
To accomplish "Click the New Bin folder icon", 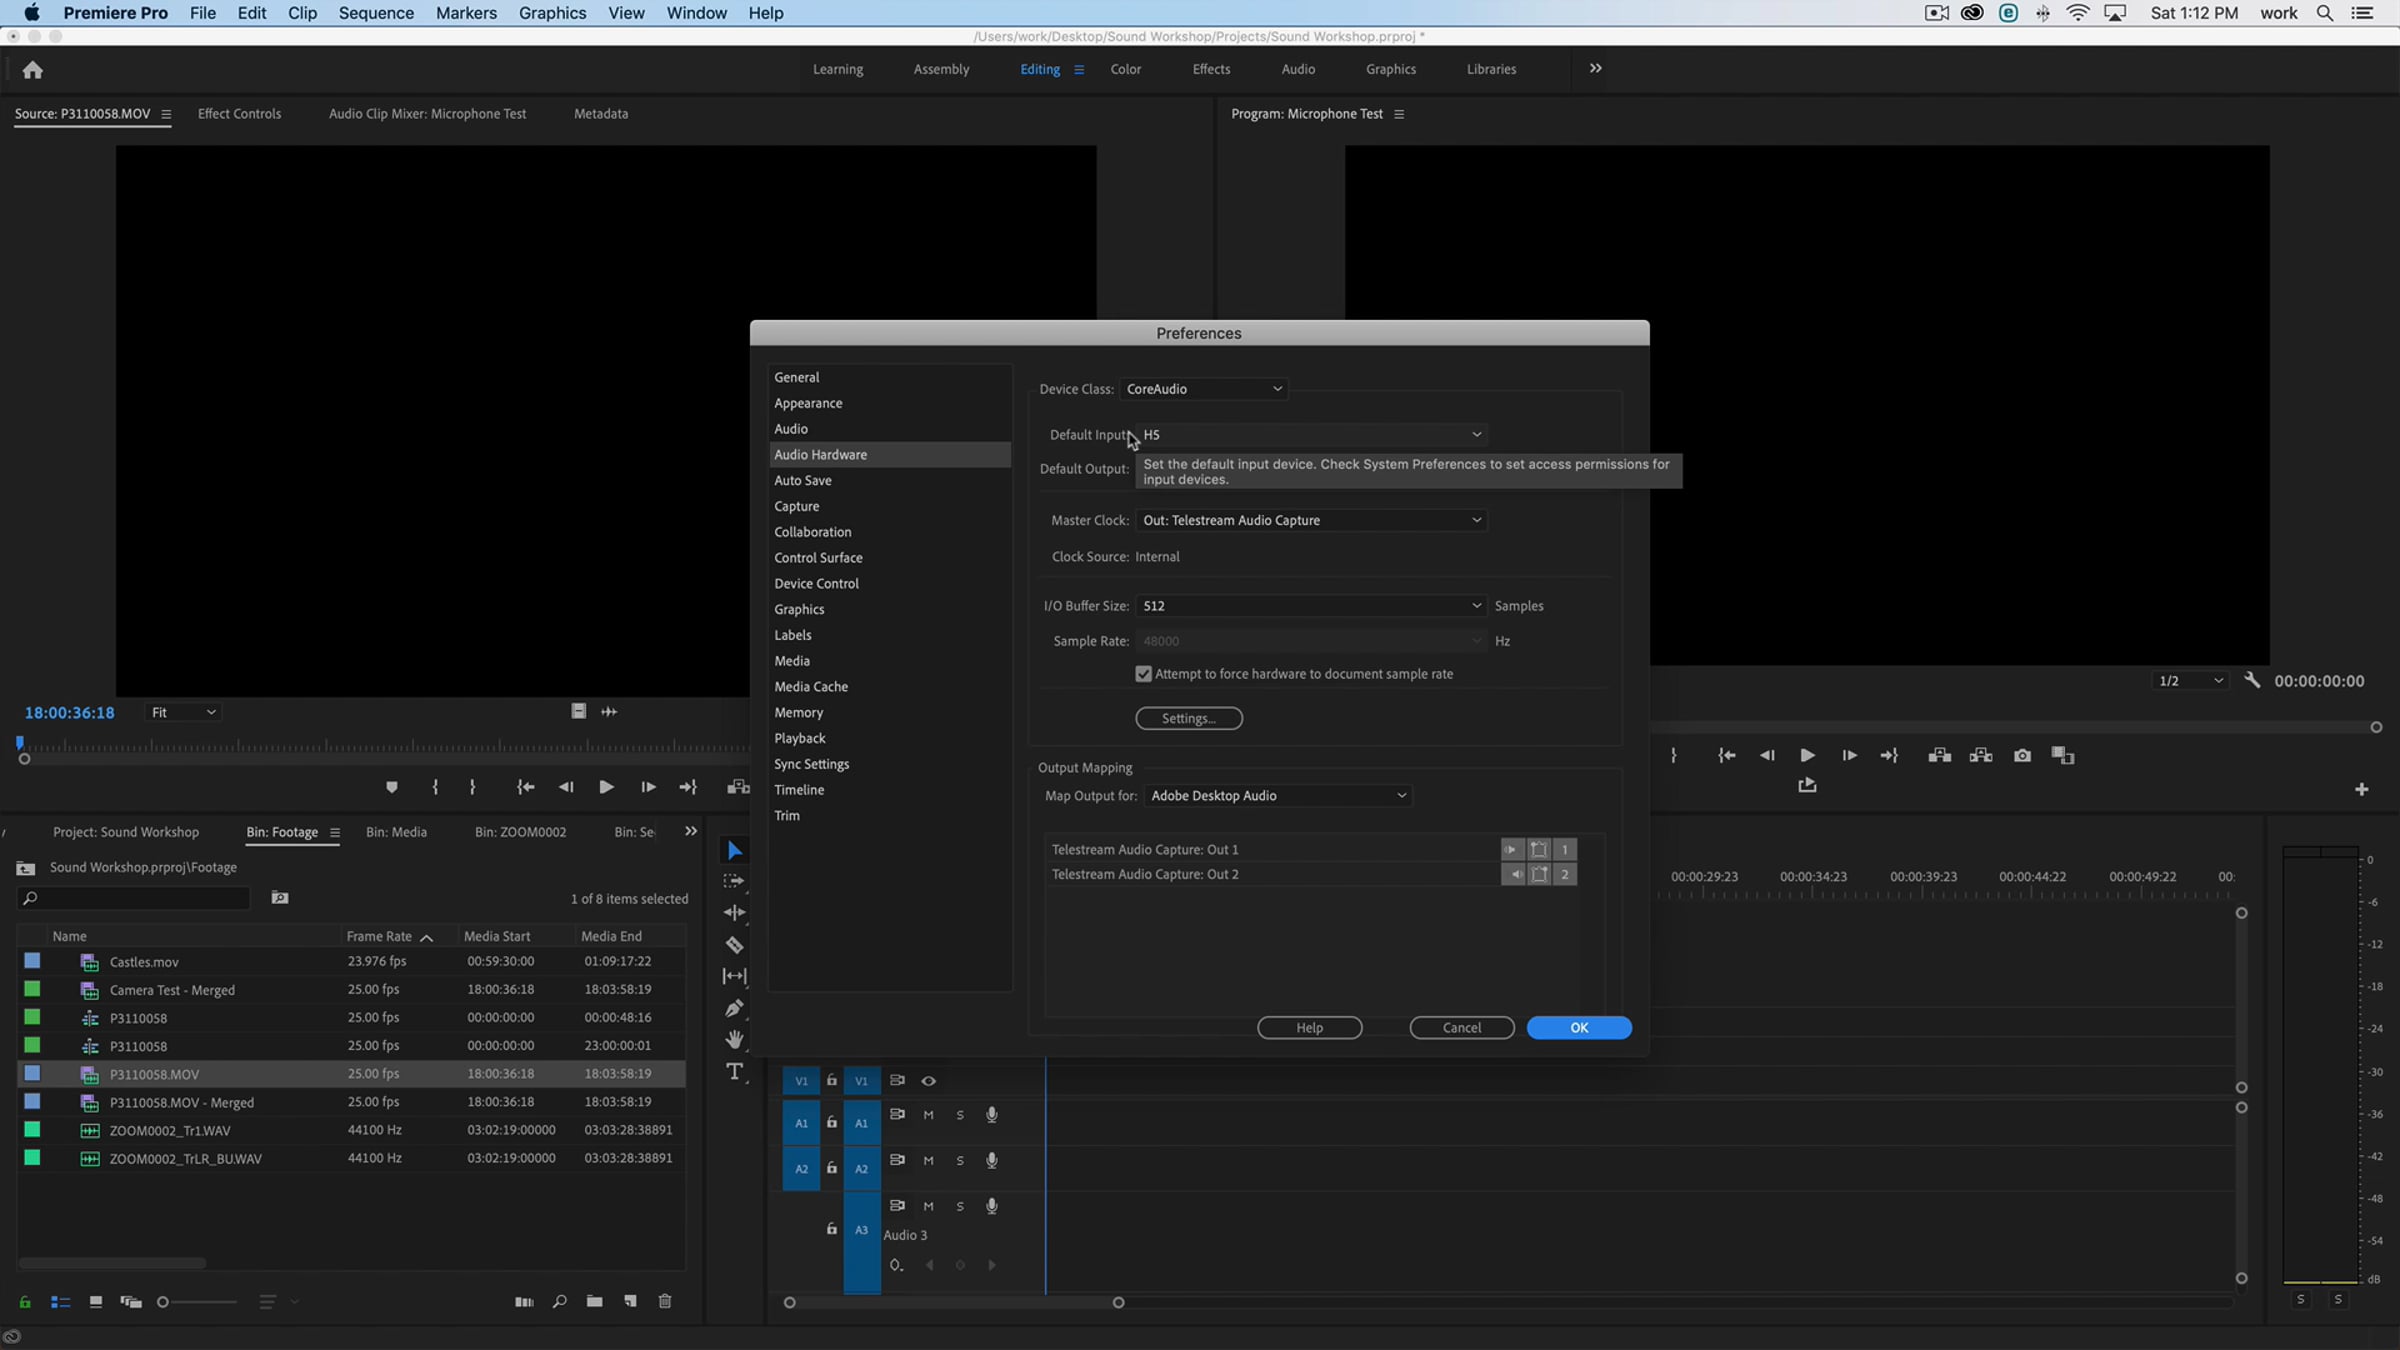I will 594,1302.
